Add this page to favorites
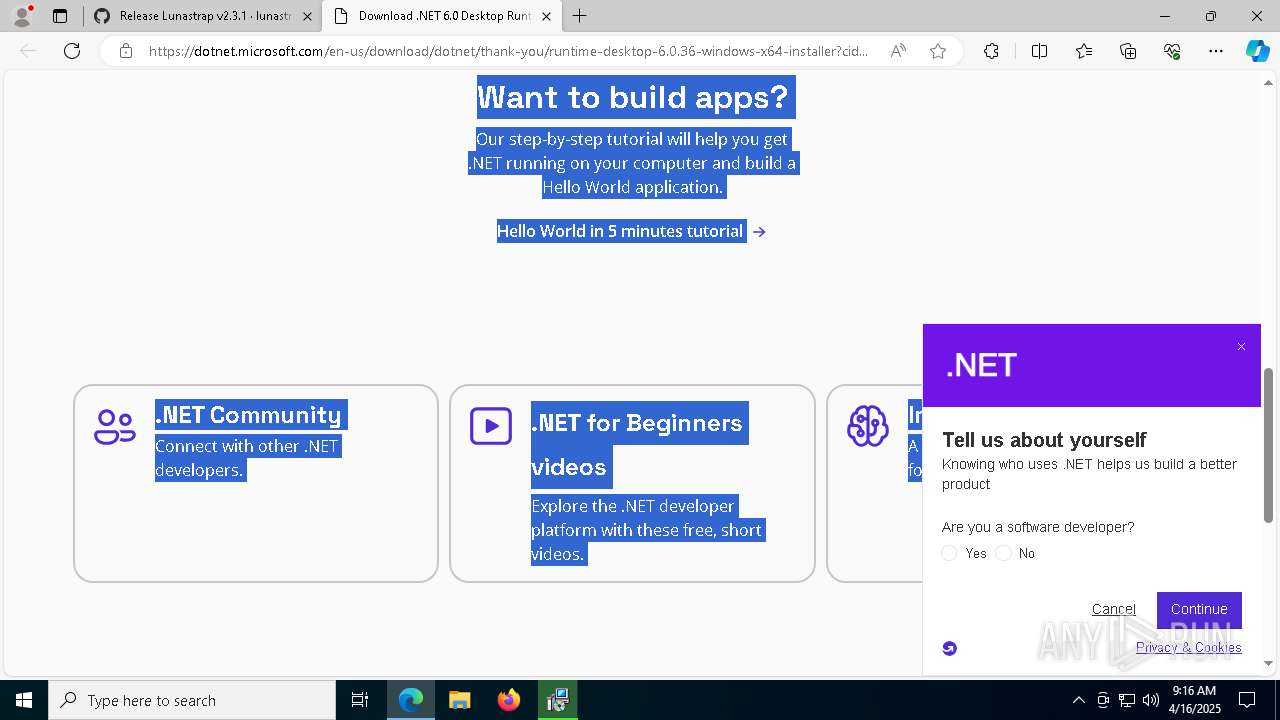 pyautogui.click(x=938, y=51)
